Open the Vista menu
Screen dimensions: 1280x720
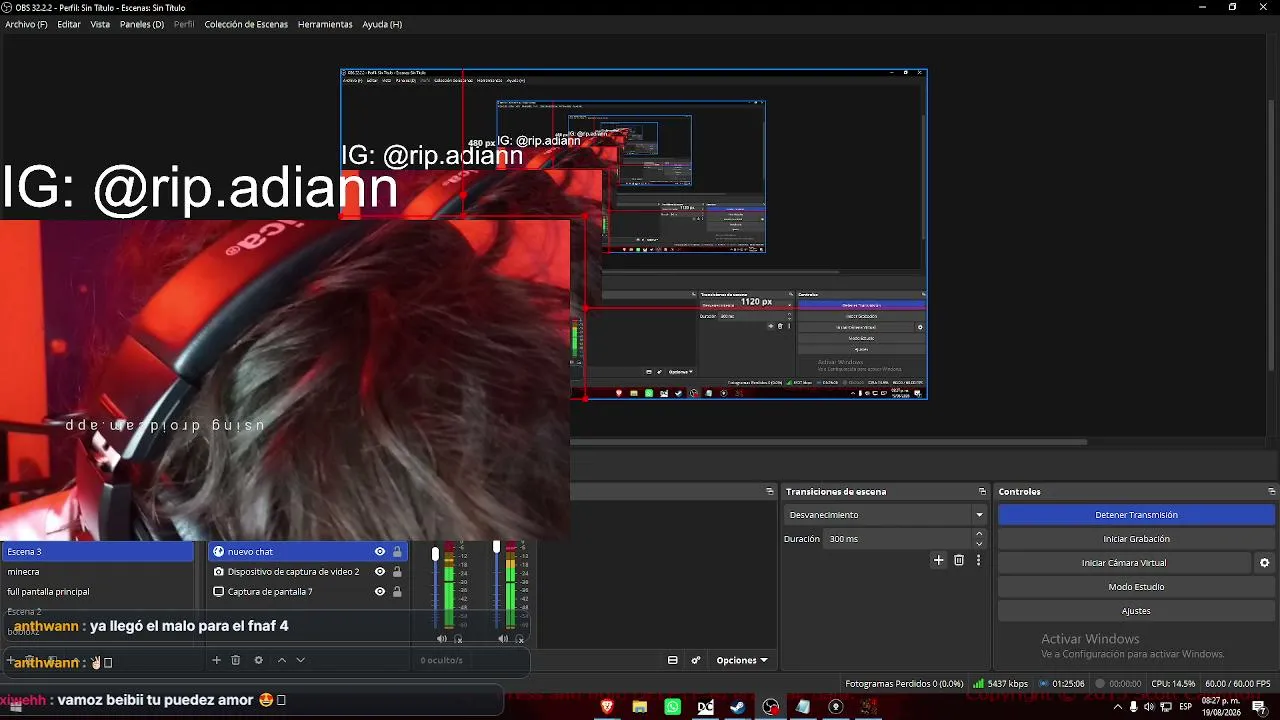pyautogui.click(x=100, y=24)
